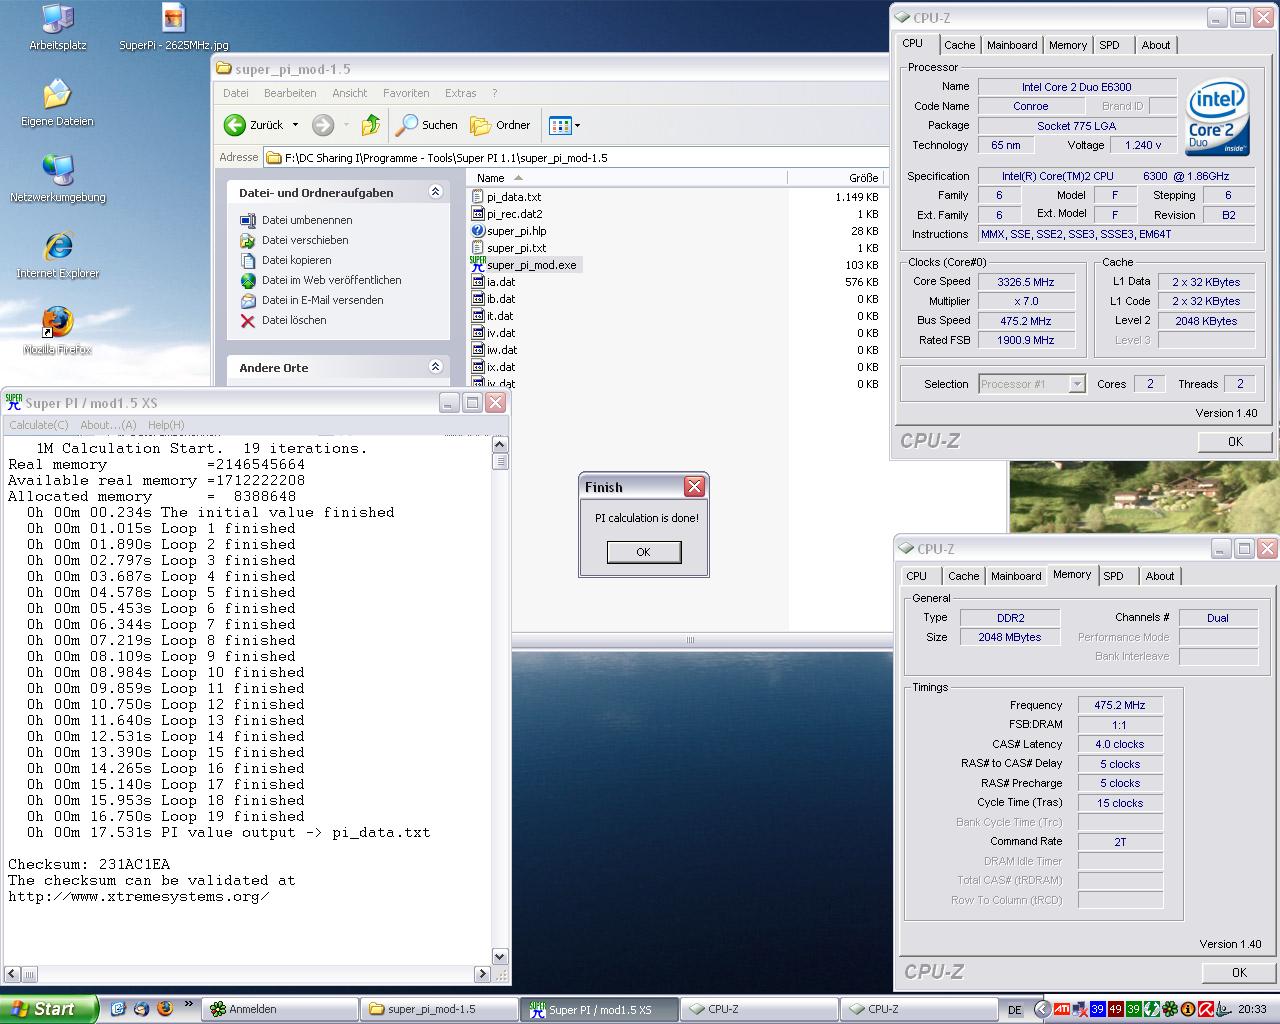
Task: Click the forward arrow in Explorer toolbar
Action: 323,125
